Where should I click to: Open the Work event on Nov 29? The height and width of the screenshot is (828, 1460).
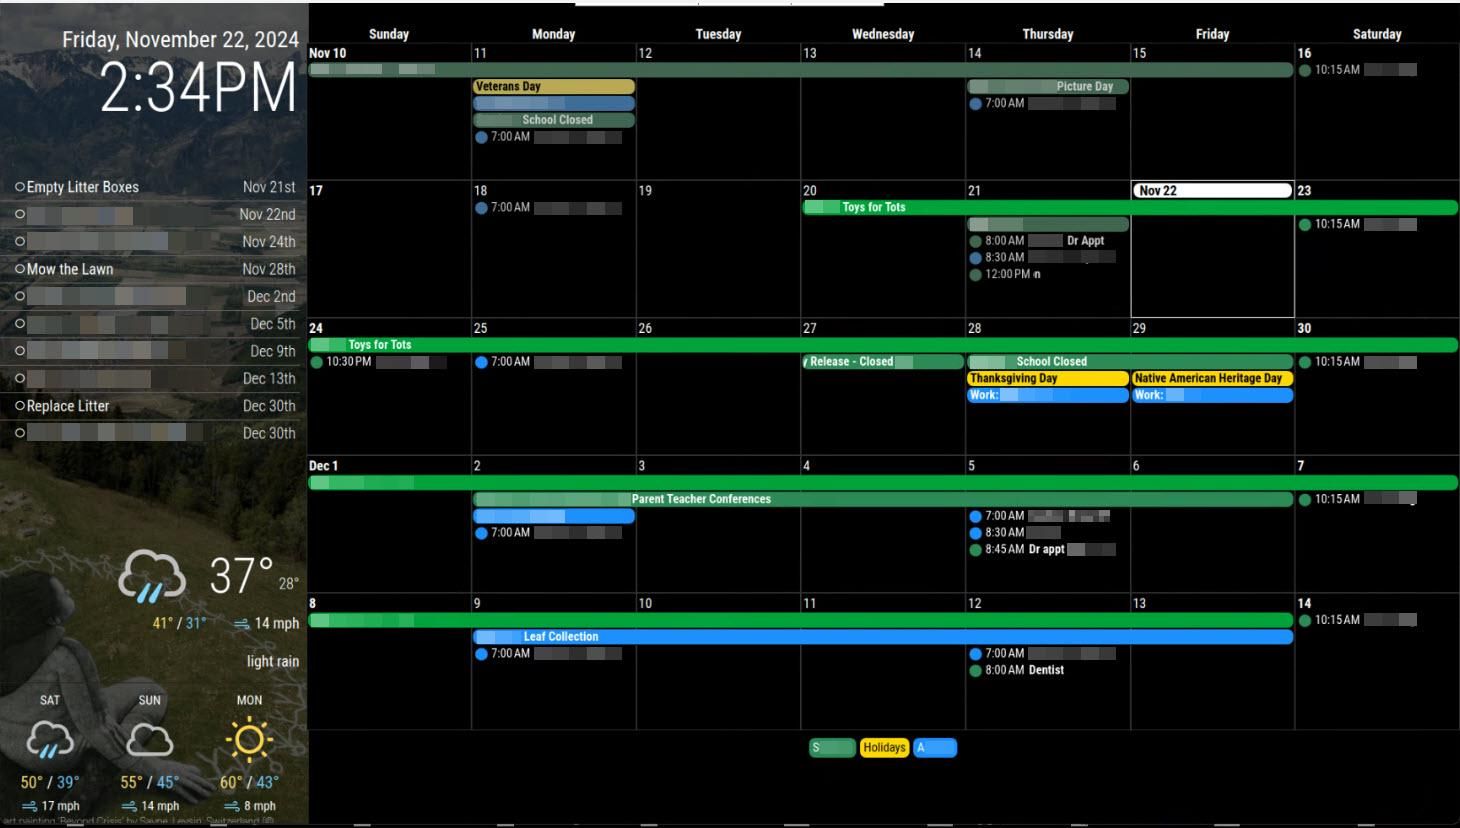pos(1212,395)
